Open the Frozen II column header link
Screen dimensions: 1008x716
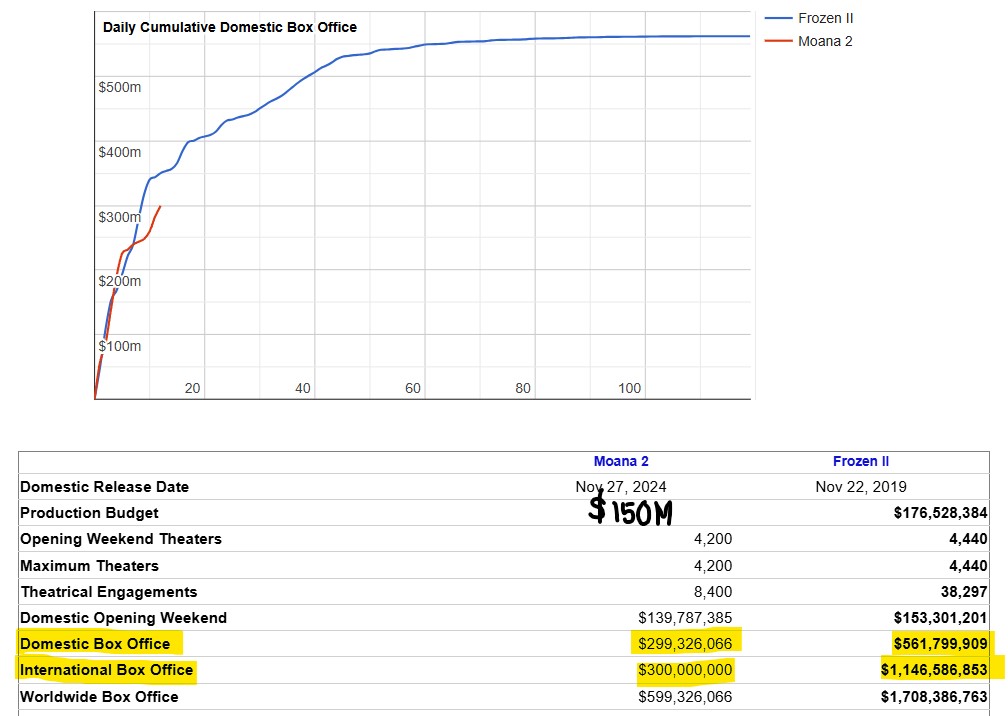point(860,461)
